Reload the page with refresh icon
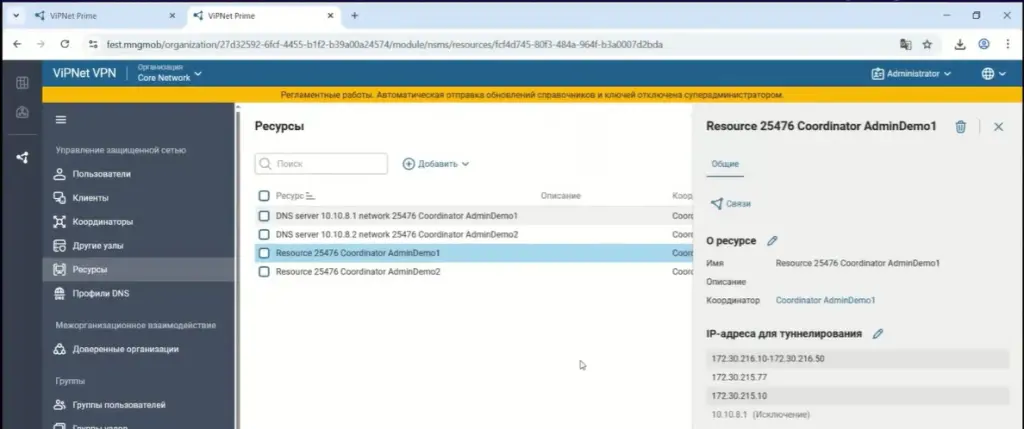The image size is (1024, 429). (x=65, y=44)
